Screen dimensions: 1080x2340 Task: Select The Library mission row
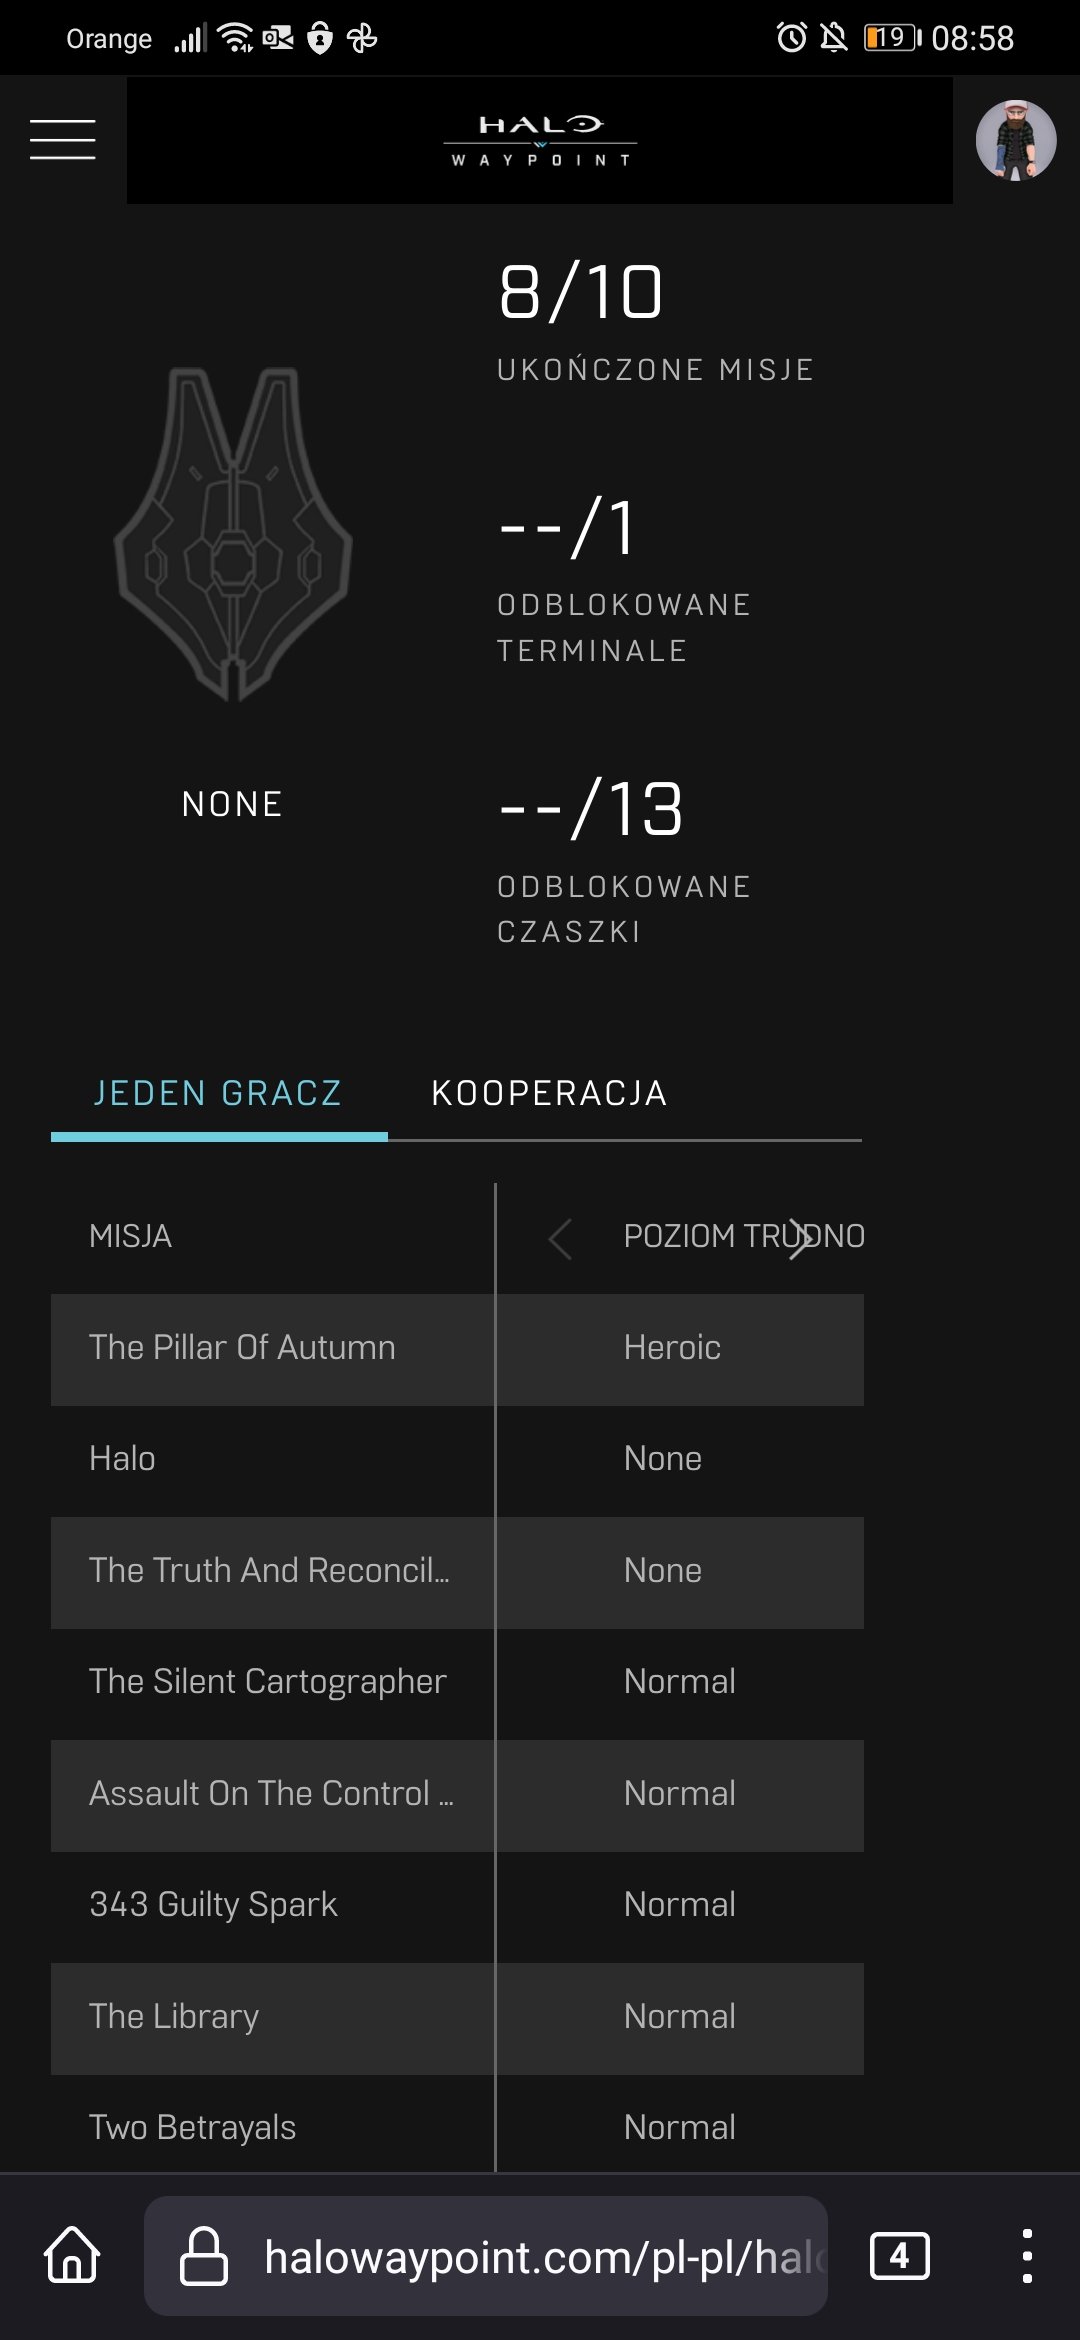[x=174, y=2016]
